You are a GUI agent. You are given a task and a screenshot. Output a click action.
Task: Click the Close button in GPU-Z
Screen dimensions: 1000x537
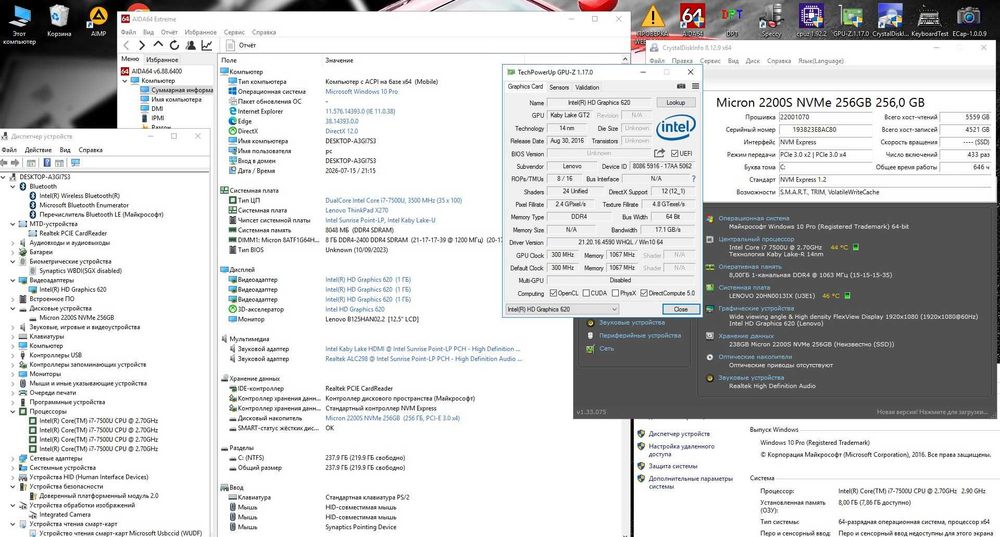[680, 309]
